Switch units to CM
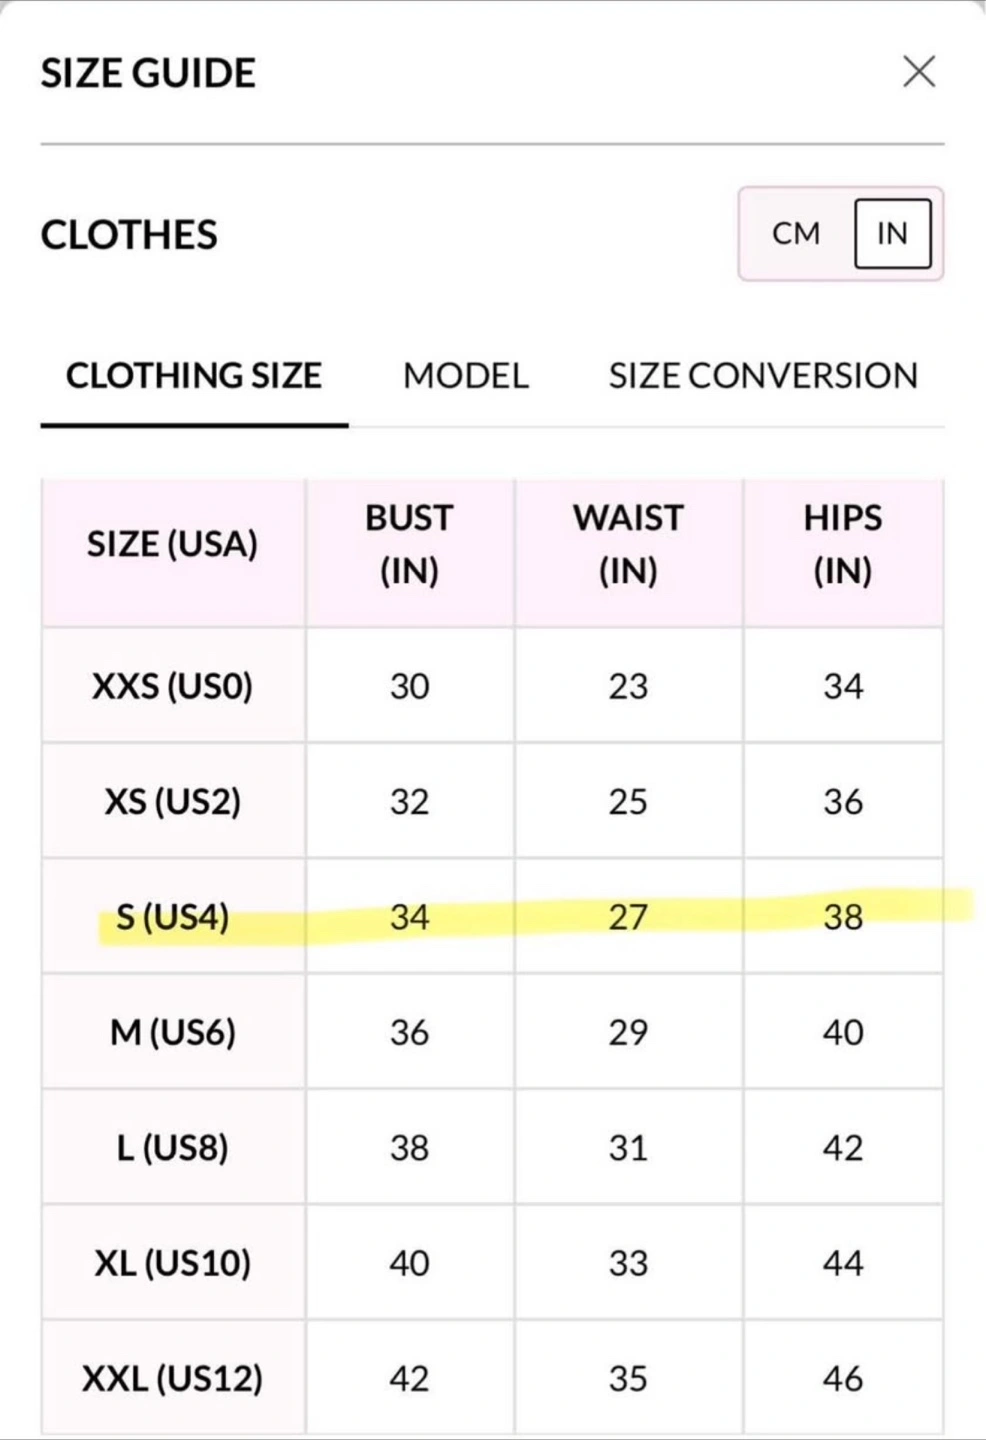Screen dimensions: 986x1440 (x=796, y=233)
